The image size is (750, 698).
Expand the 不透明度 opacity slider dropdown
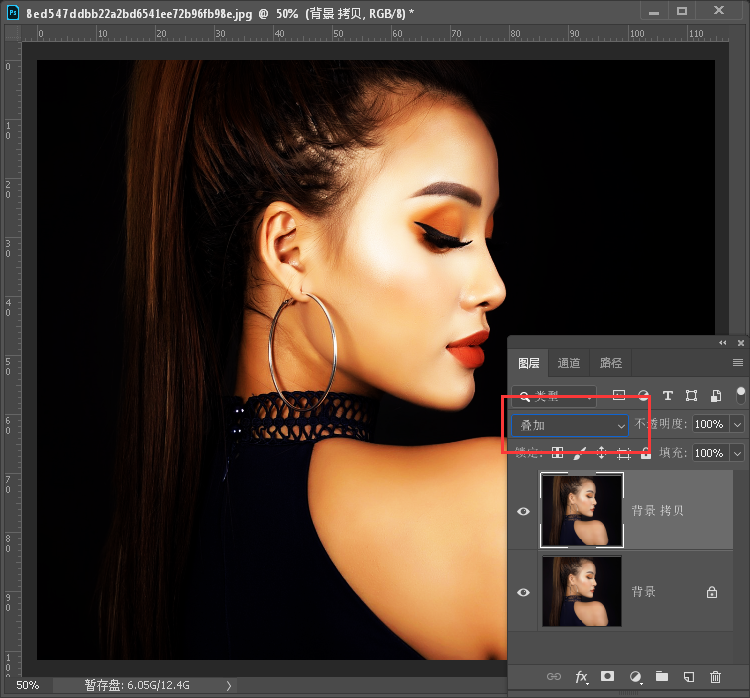738,424
